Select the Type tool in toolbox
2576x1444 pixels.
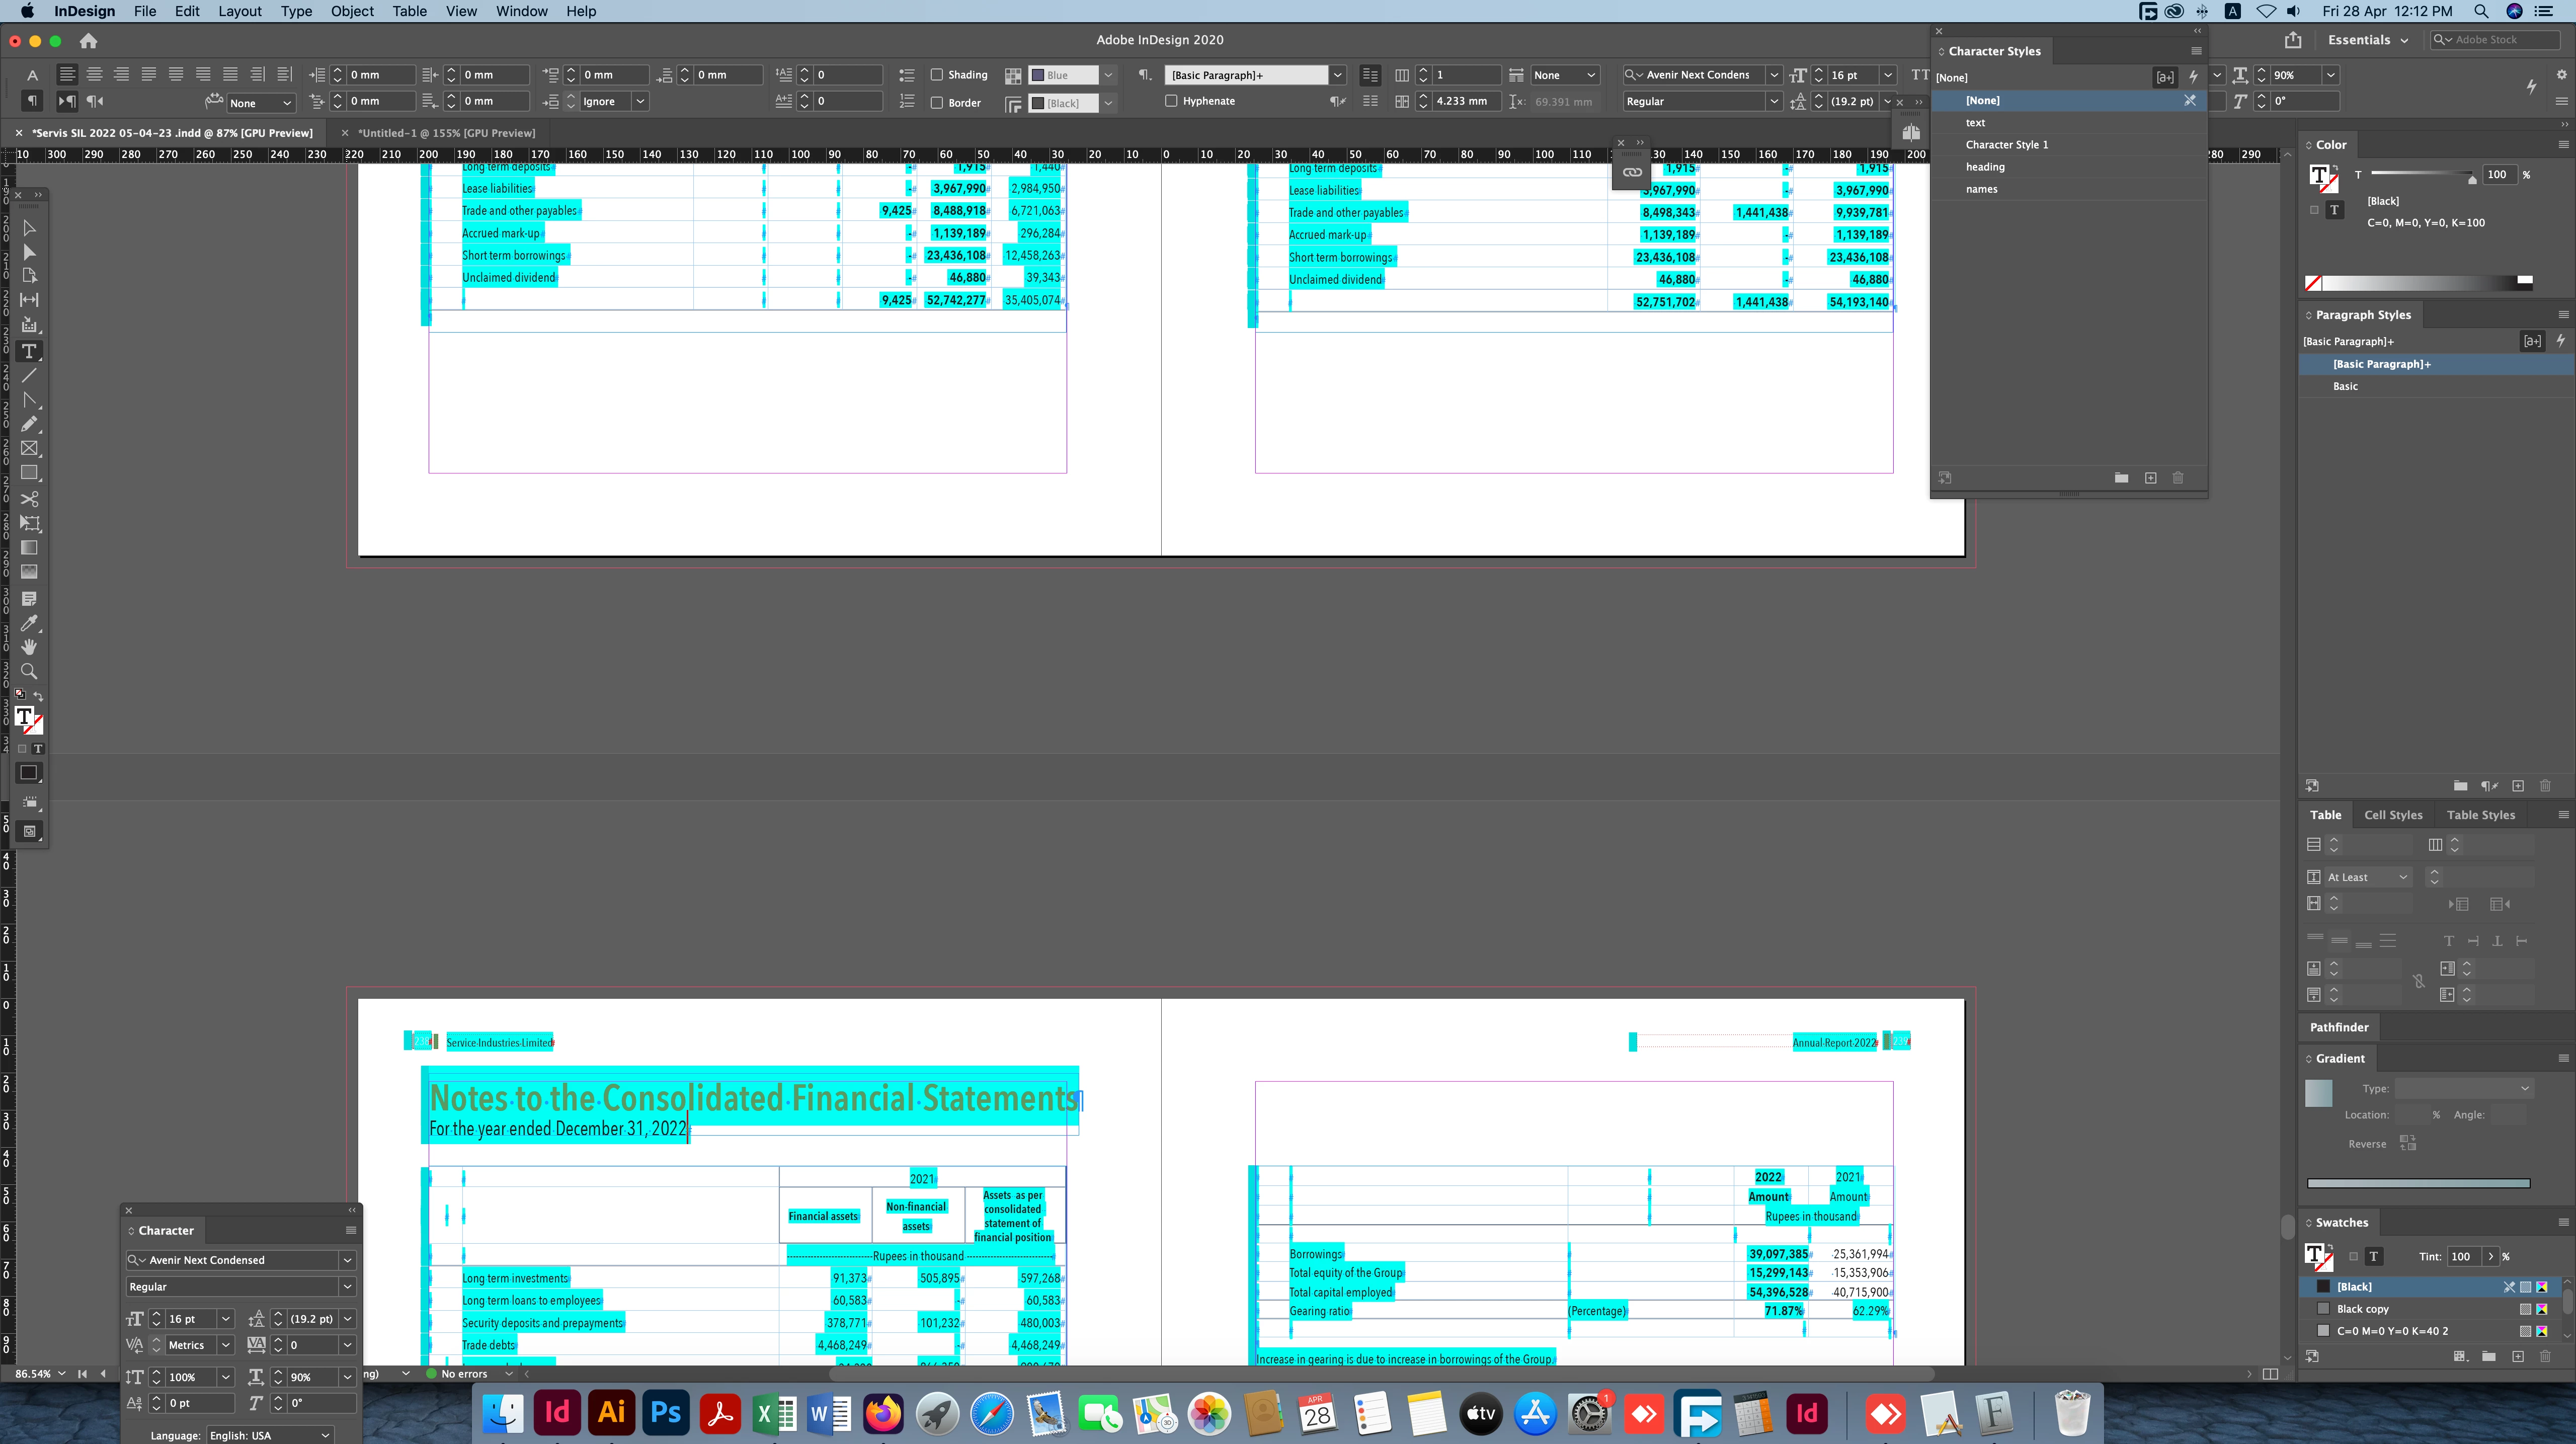point(29,351)
